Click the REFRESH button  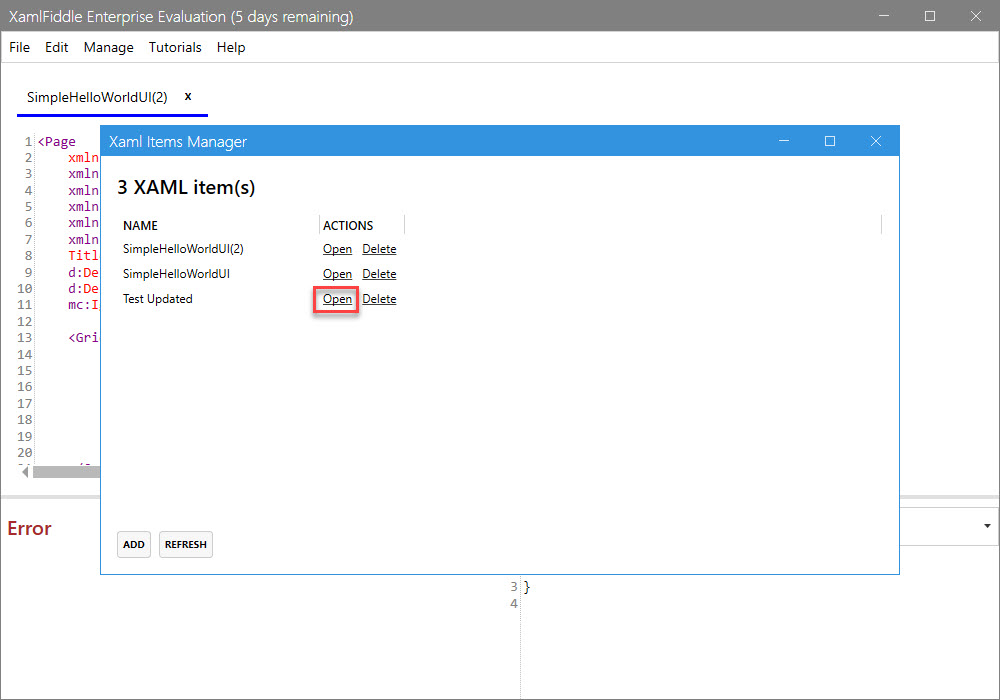[x=186, y=544]
